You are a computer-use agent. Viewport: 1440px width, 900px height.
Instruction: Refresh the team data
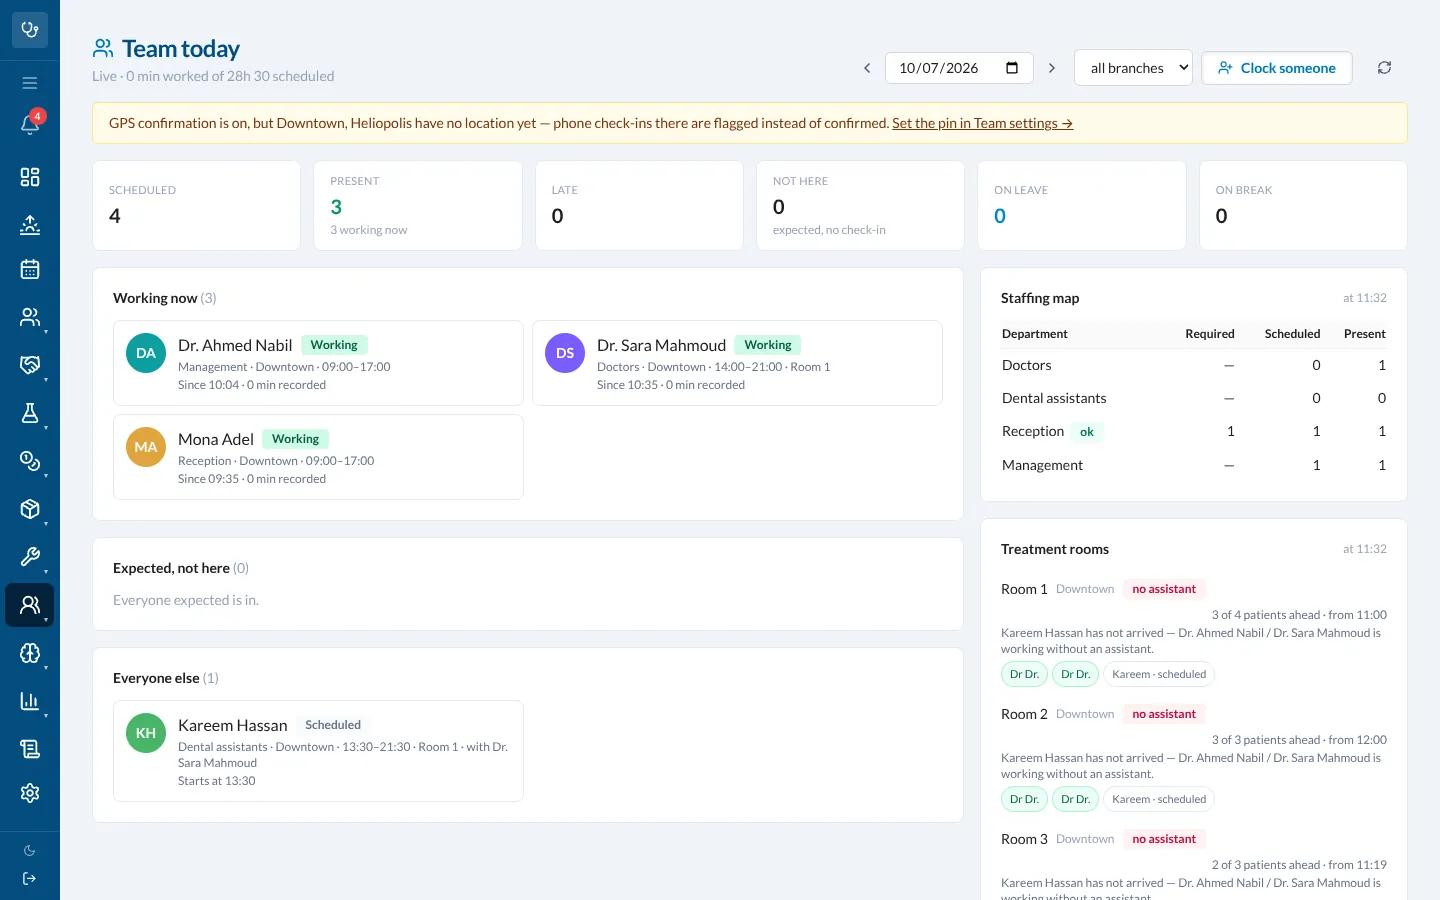point(1384,68)
